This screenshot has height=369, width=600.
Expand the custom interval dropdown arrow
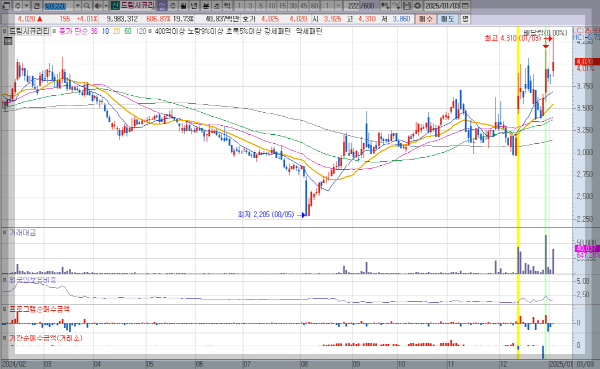click(x=339, y=6)
